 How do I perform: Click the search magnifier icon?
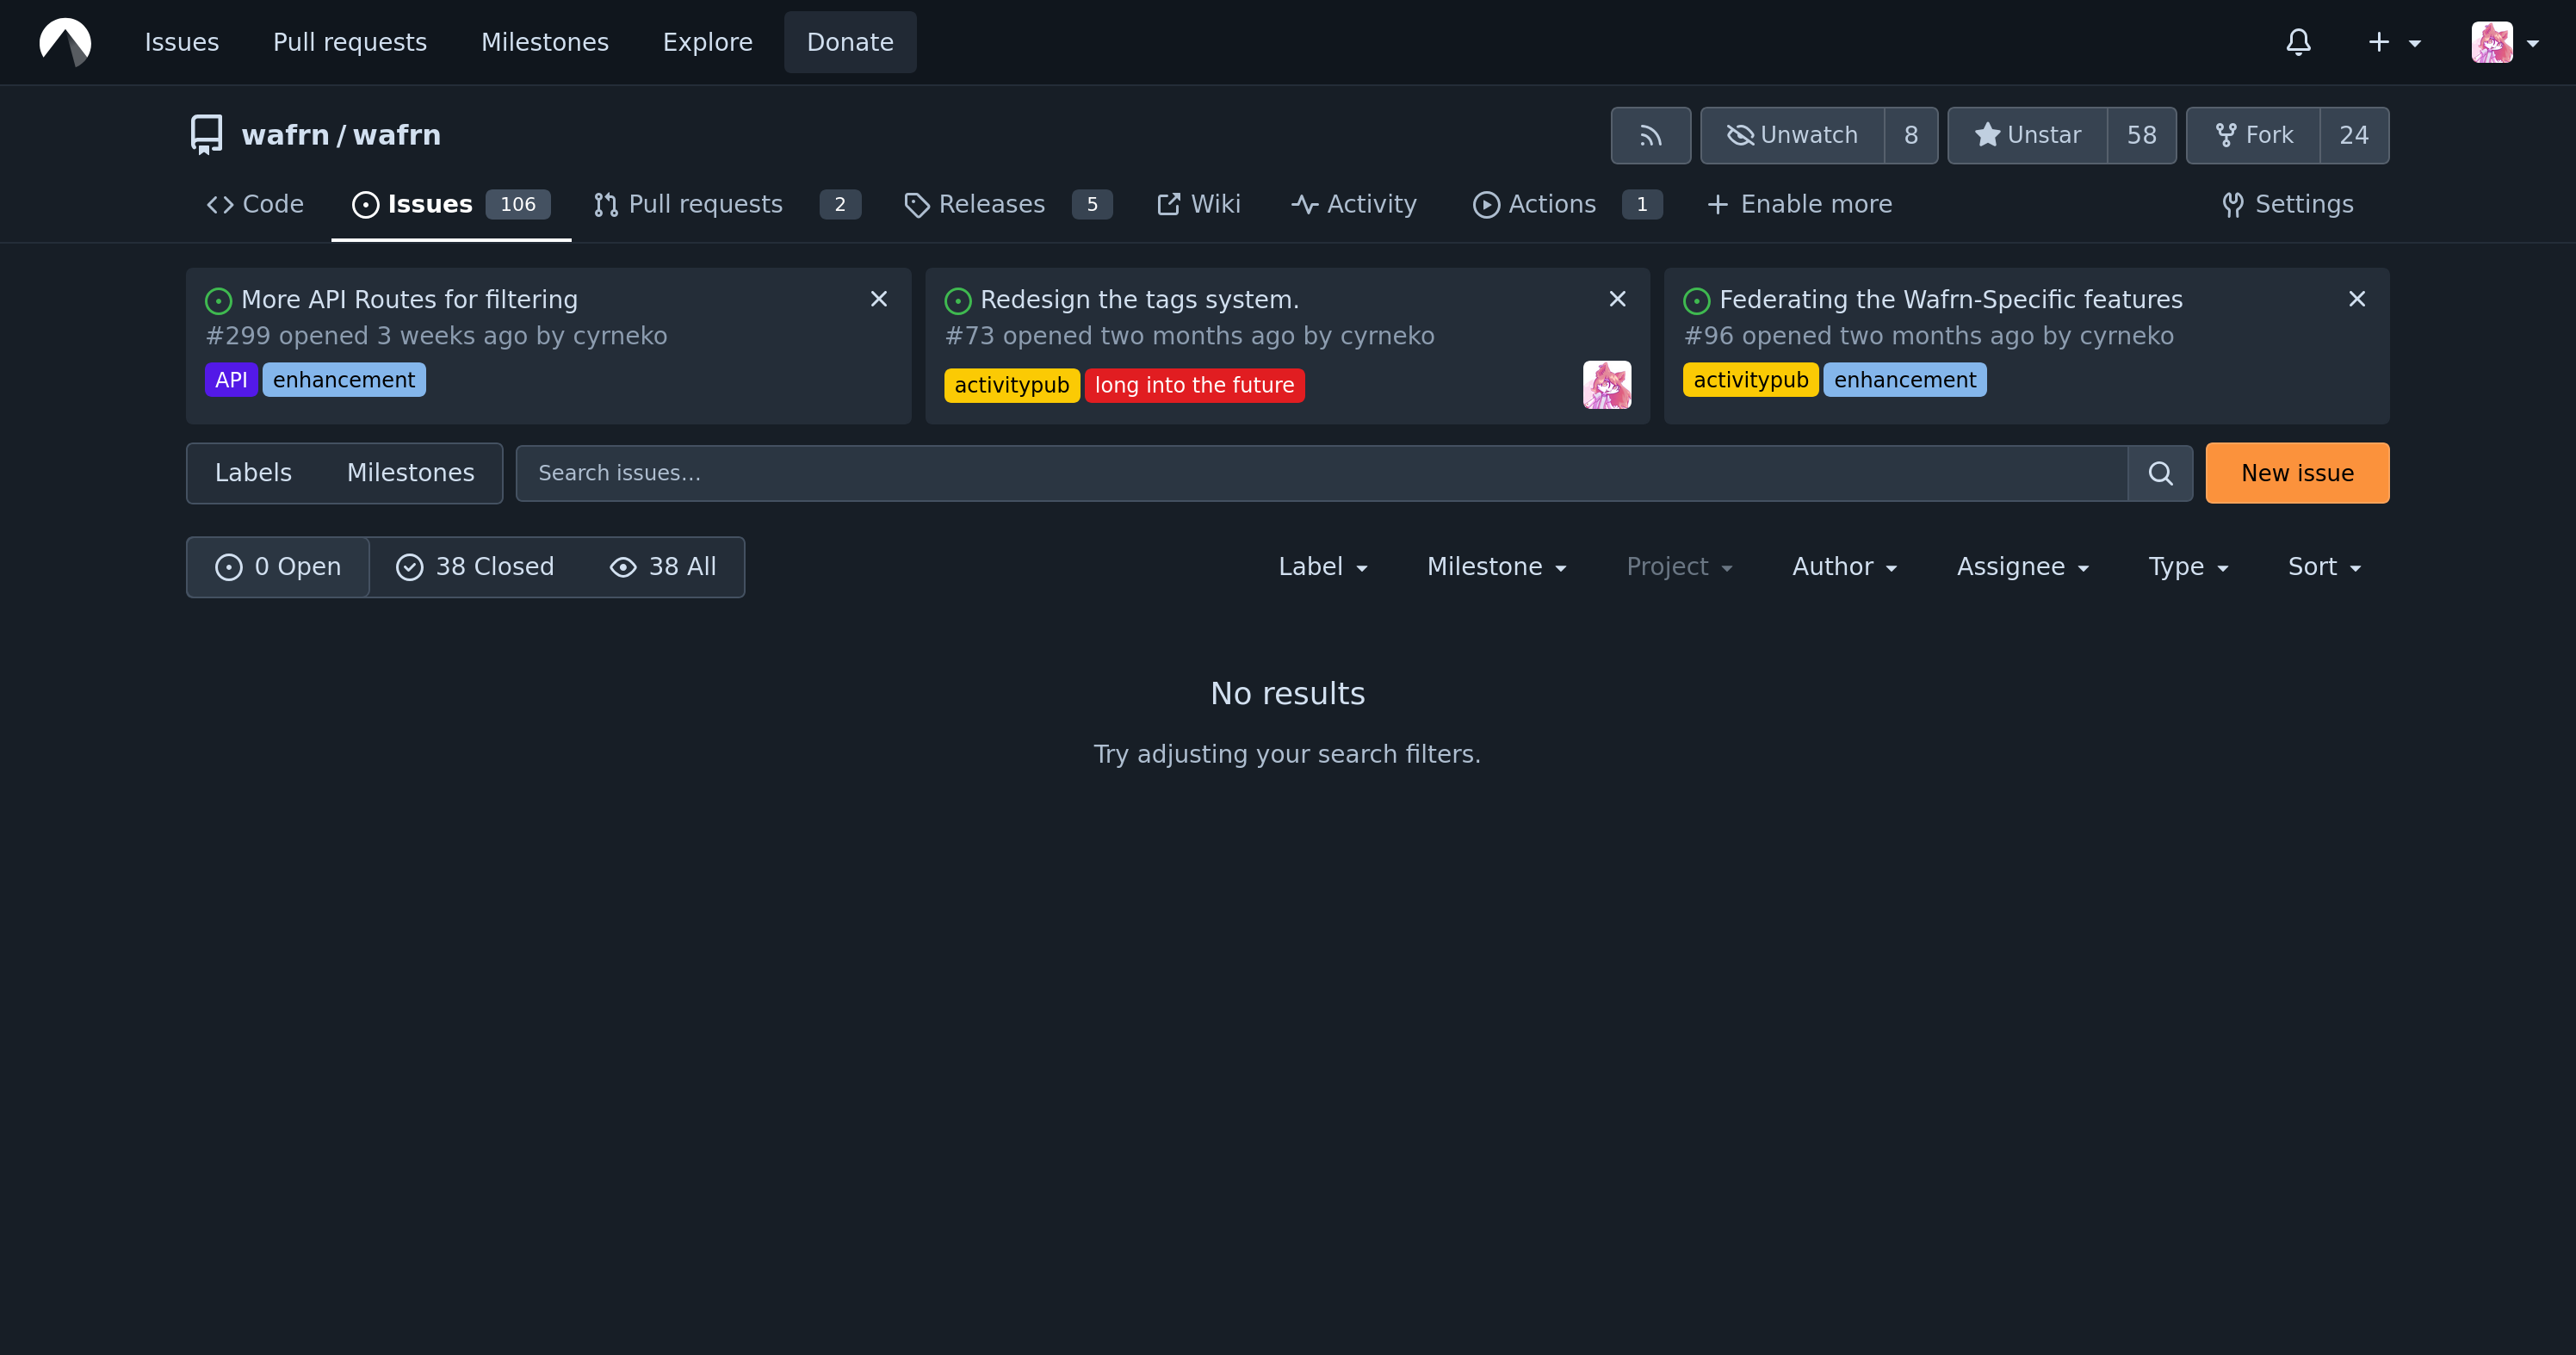(2160, 473)
